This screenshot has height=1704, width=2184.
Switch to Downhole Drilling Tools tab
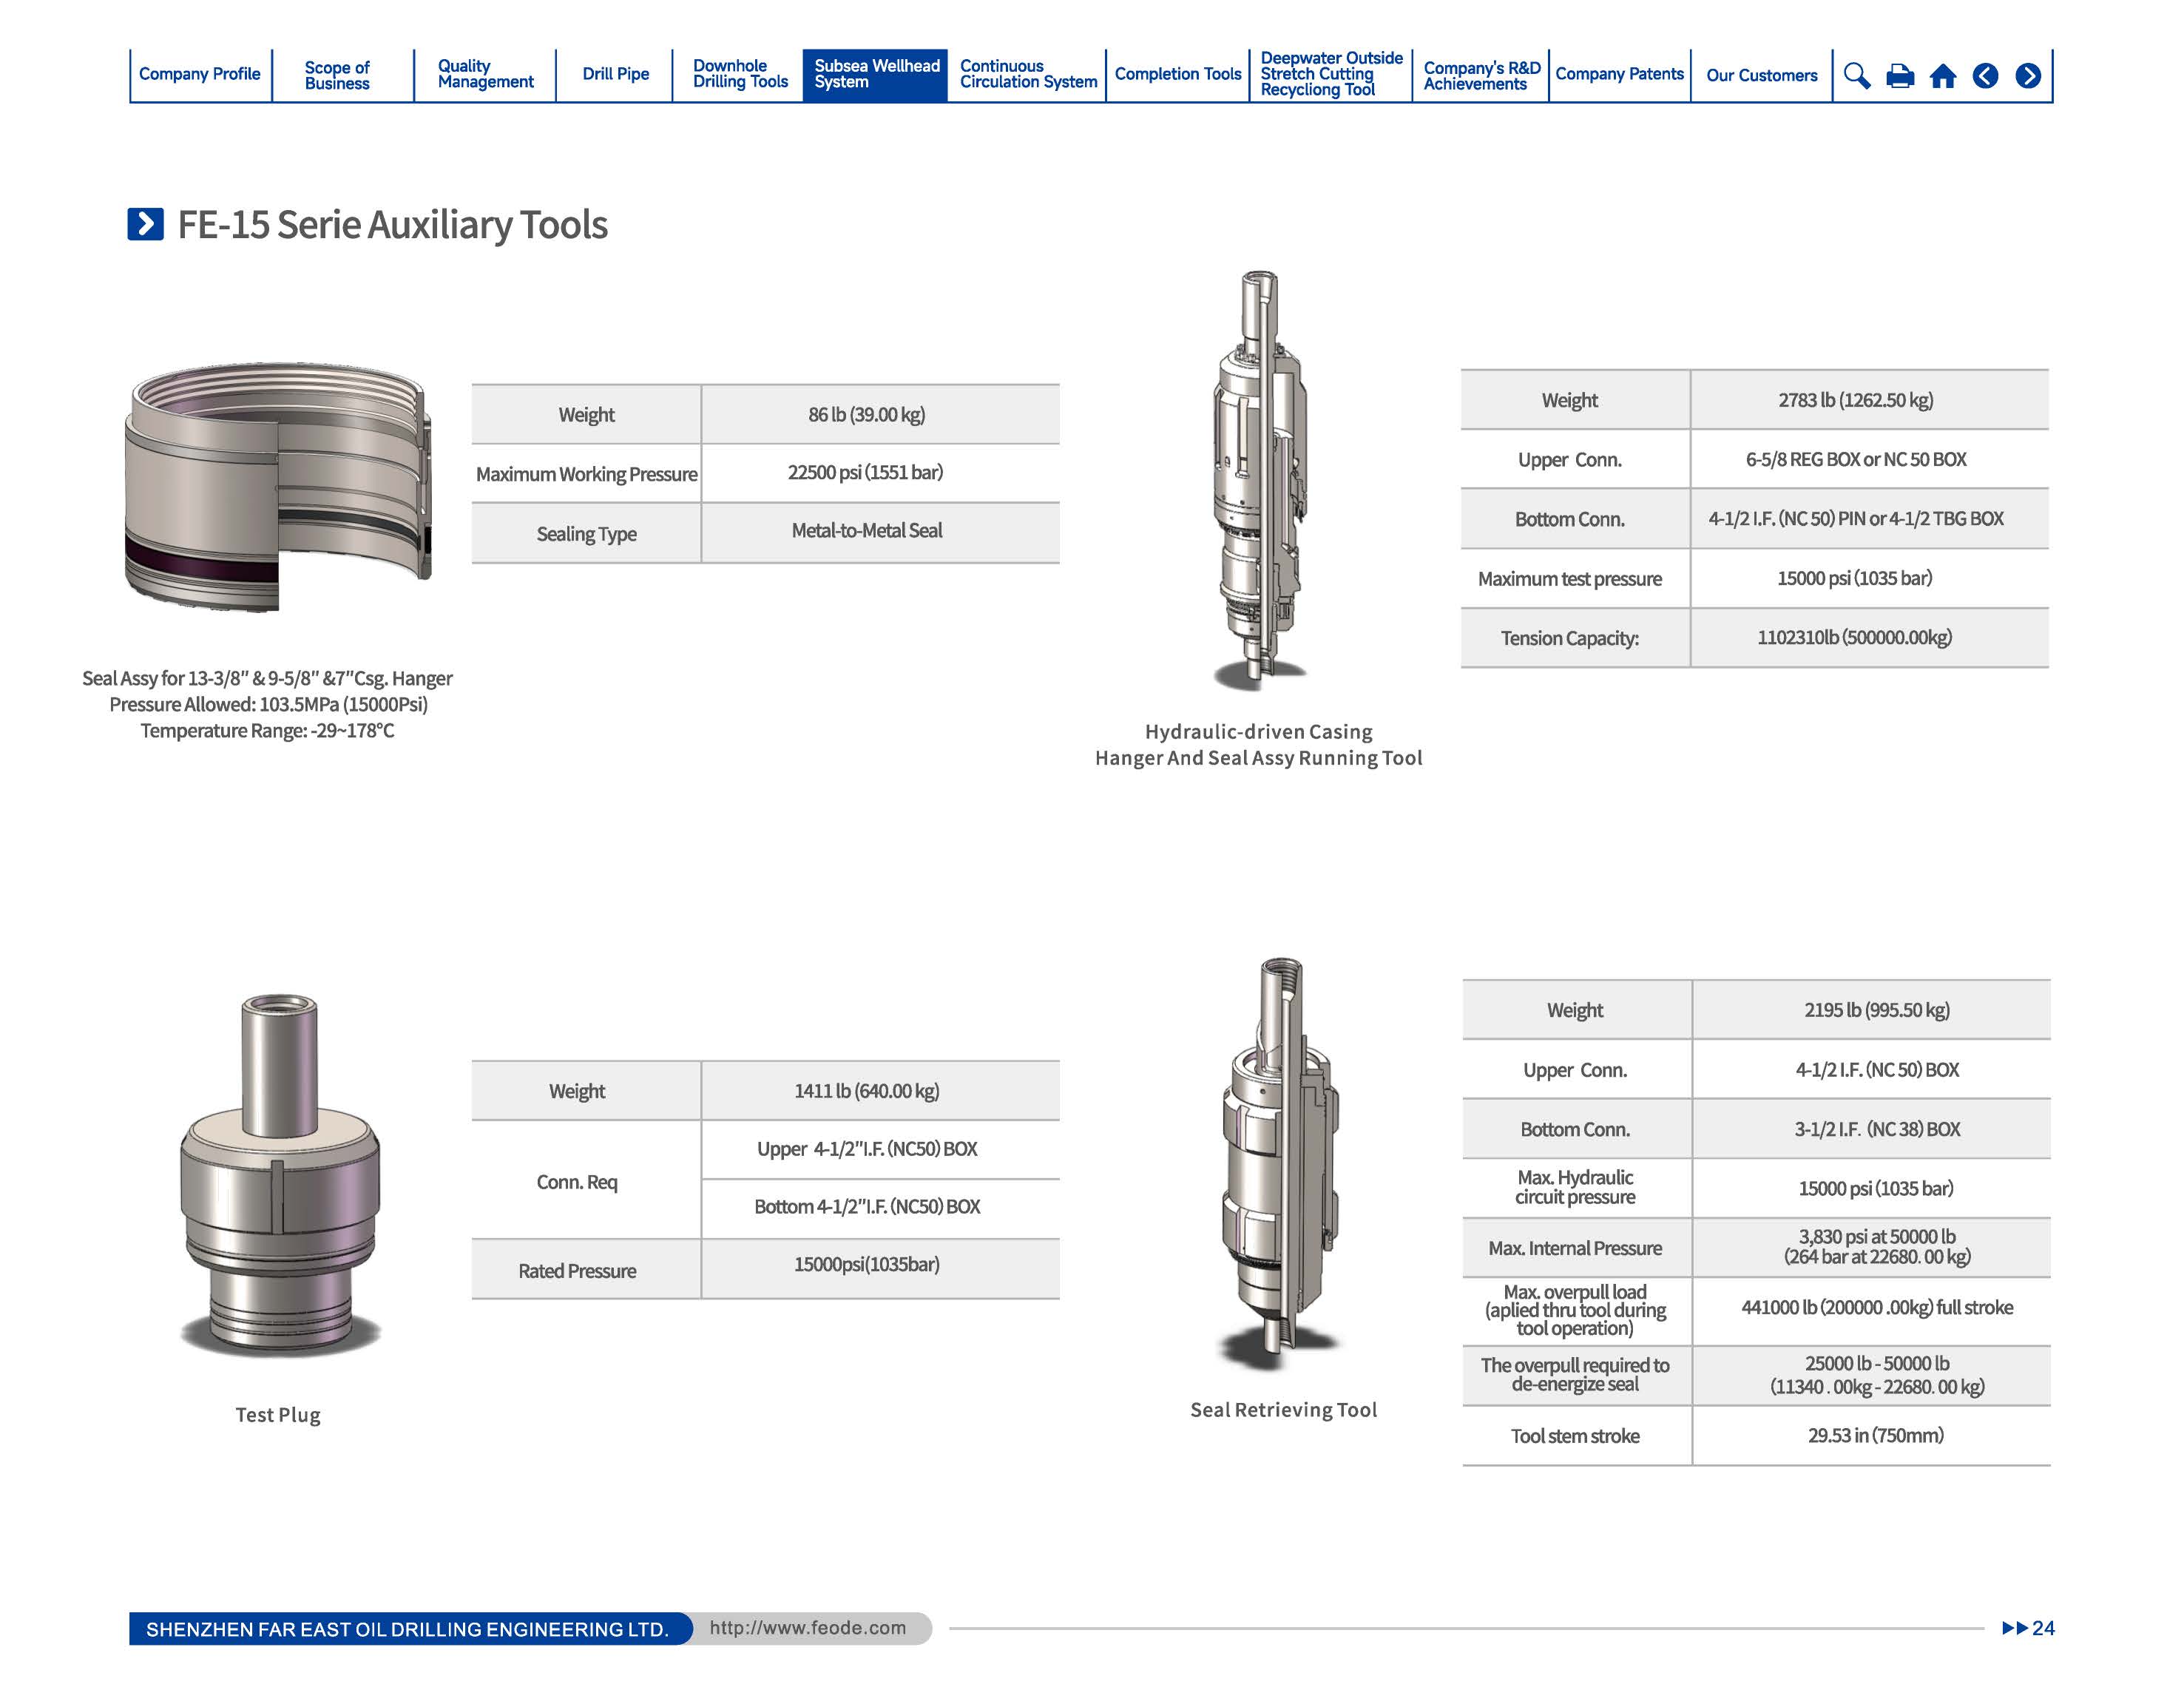coord(740,74)
